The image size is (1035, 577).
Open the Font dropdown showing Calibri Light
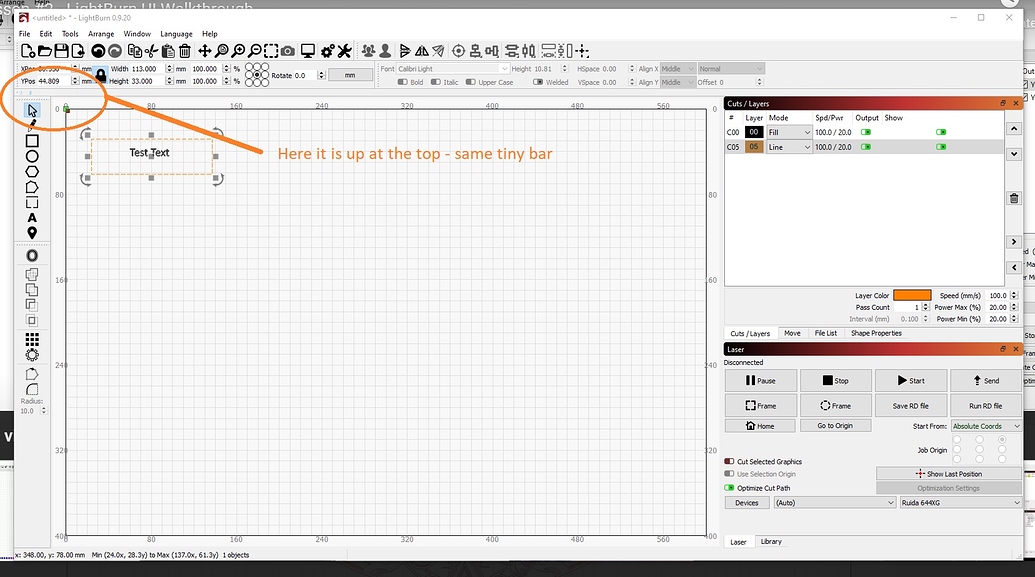(x=450, y=68)
